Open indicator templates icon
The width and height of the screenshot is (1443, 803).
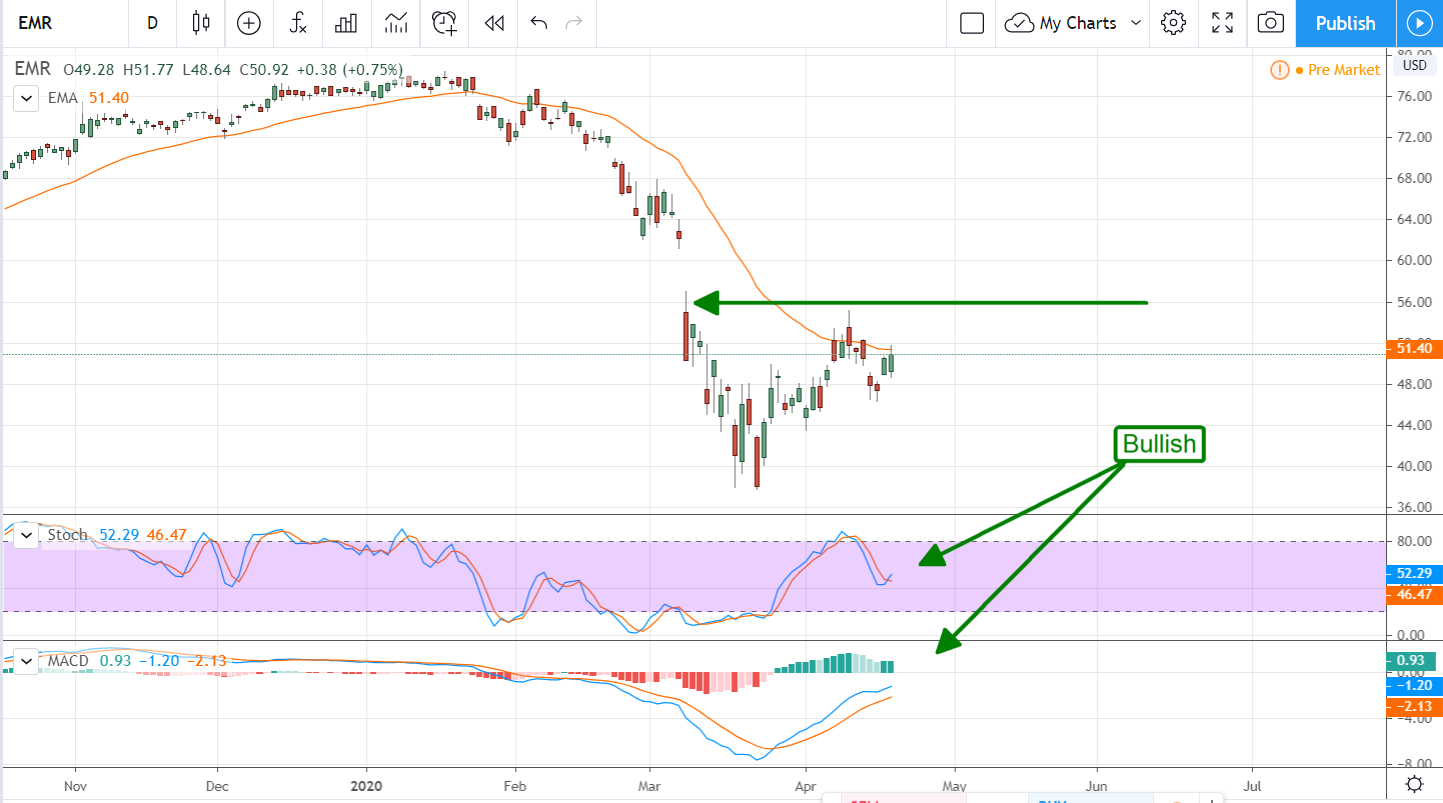(x=395, y=23)
